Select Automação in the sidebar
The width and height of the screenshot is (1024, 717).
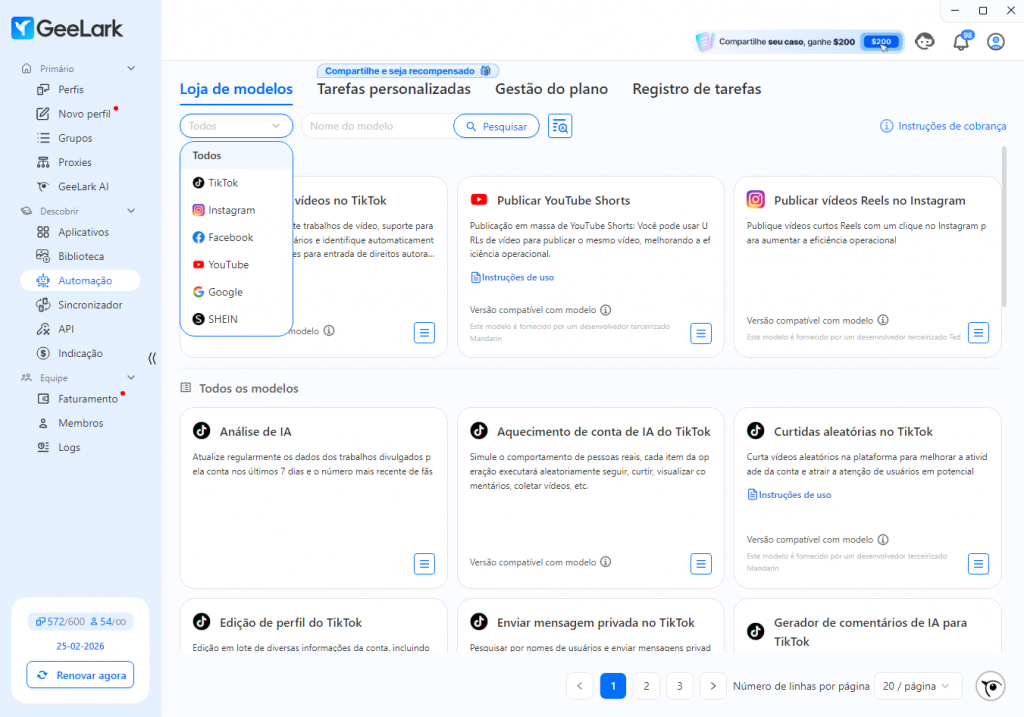(80, 280)
